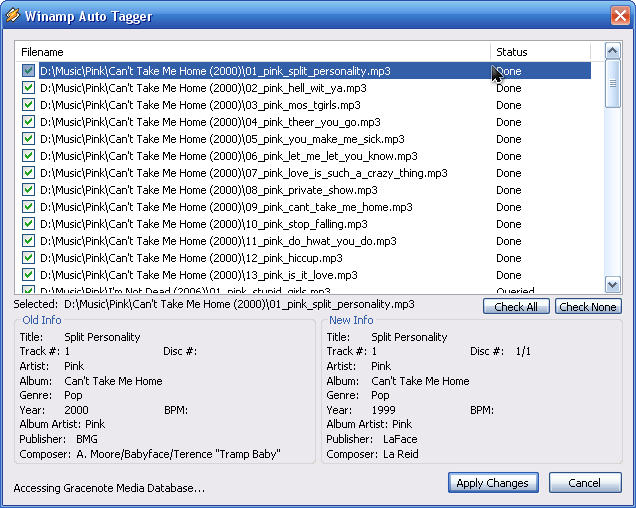Click the file list scrollbar thumb
Image resolution: width=636 pixels, height=508 pixels.
click(x=612, y=84)
